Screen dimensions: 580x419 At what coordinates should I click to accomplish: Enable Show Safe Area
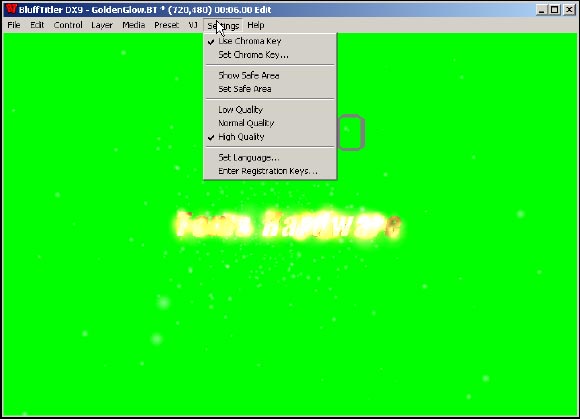pos(270,75)
